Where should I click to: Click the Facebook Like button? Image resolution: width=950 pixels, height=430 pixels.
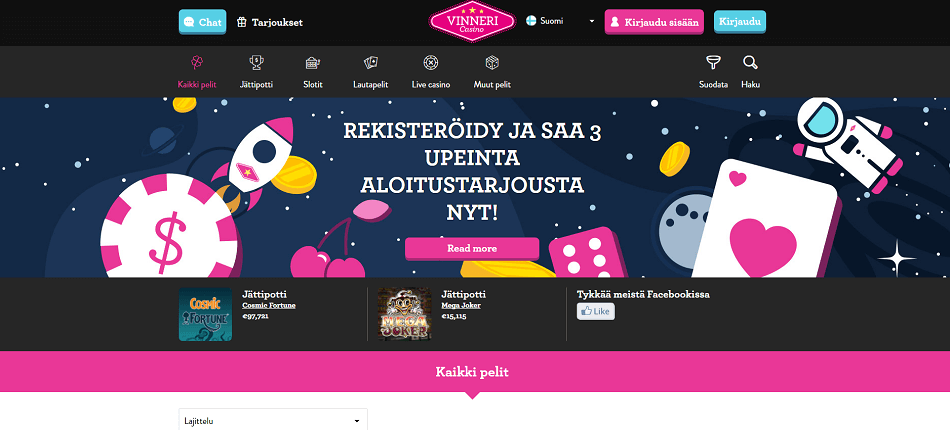coord(596,311)
